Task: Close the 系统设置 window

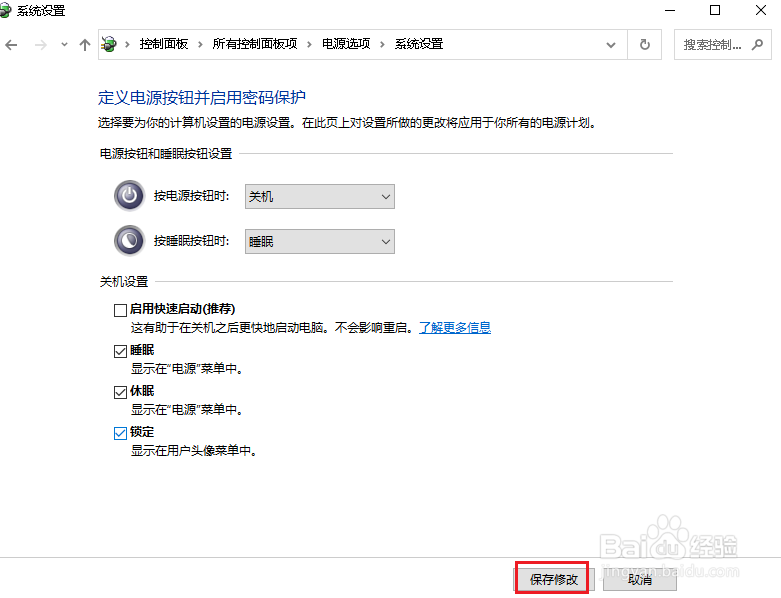Action: click(x=761, y=10)
